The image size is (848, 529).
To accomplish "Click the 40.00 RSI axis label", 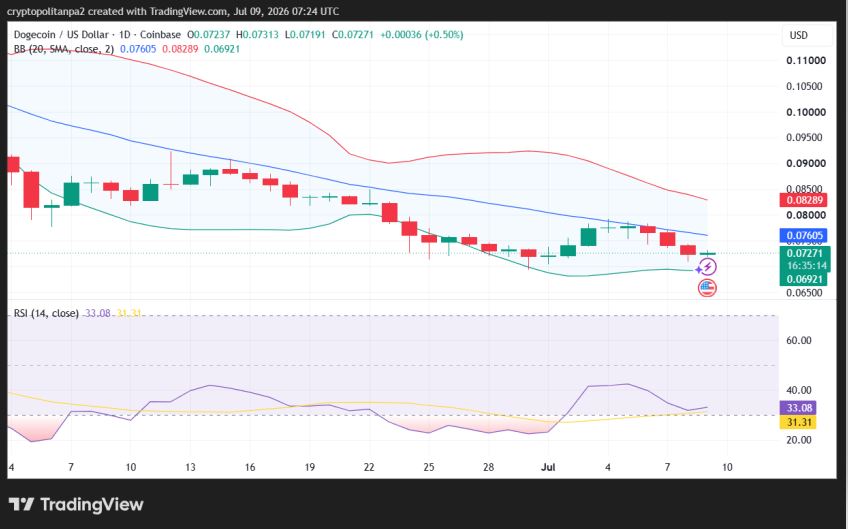I will coord(799,390).
